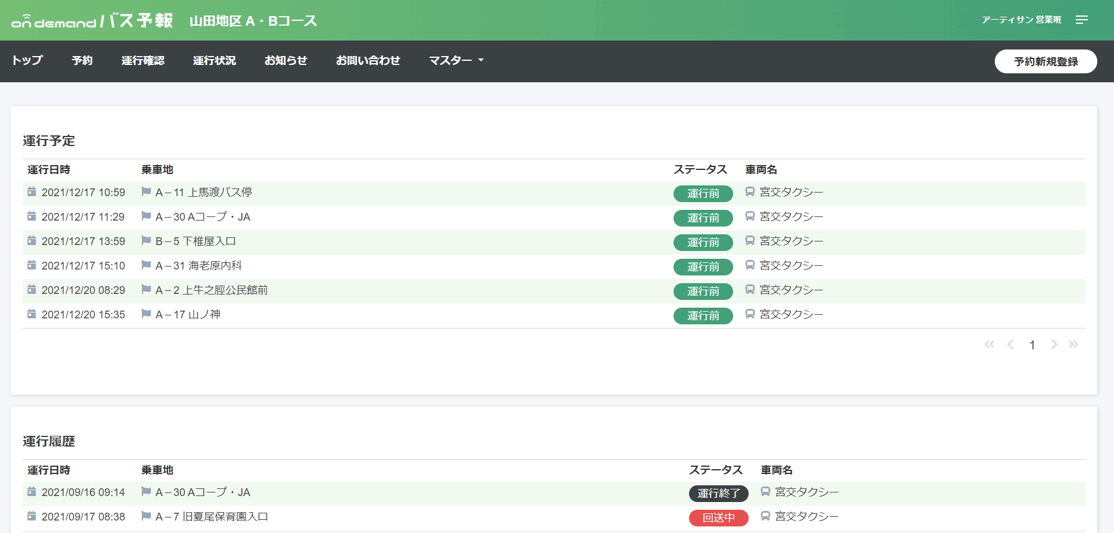
Task: Jump to last page double arrow
Action: (1074, 345)
